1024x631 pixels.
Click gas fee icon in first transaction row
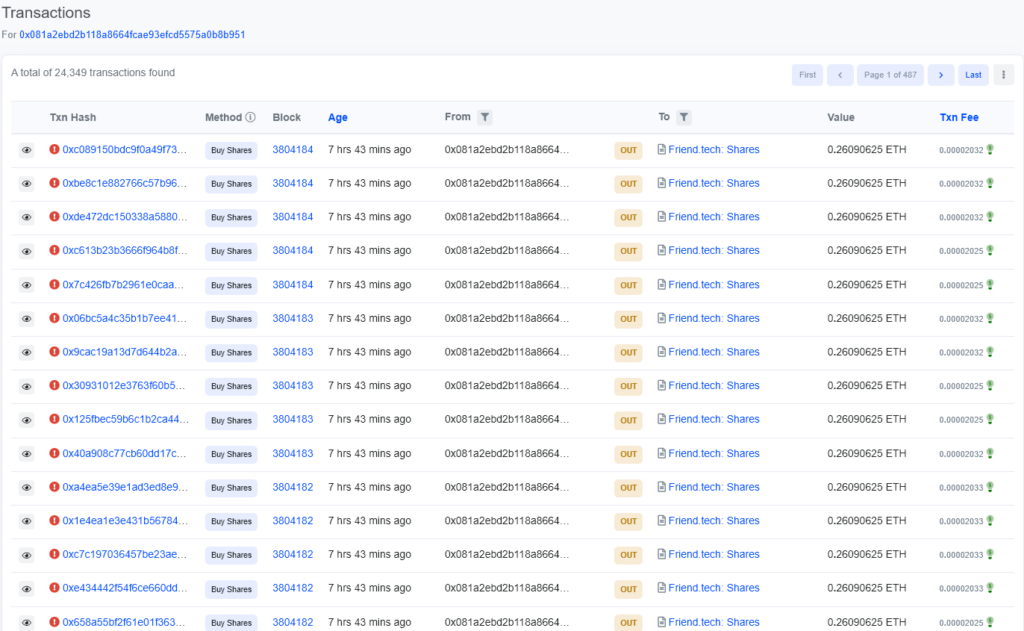tap(990, 150)
